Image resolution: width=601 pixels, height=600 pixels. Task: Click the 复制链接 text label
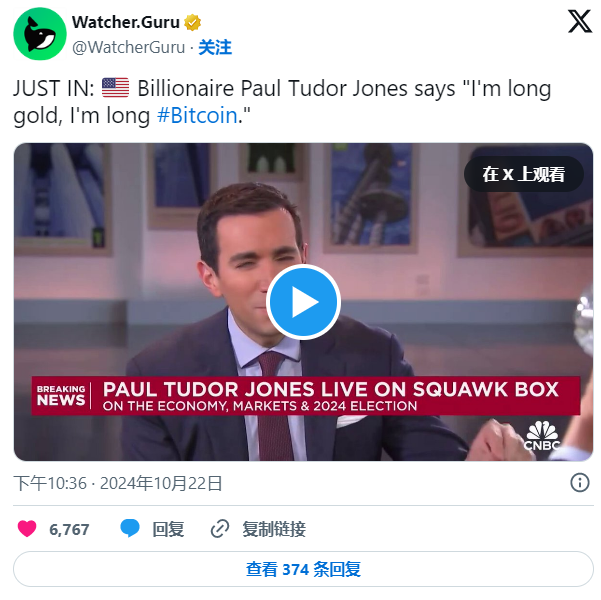(x=274, y=529)
